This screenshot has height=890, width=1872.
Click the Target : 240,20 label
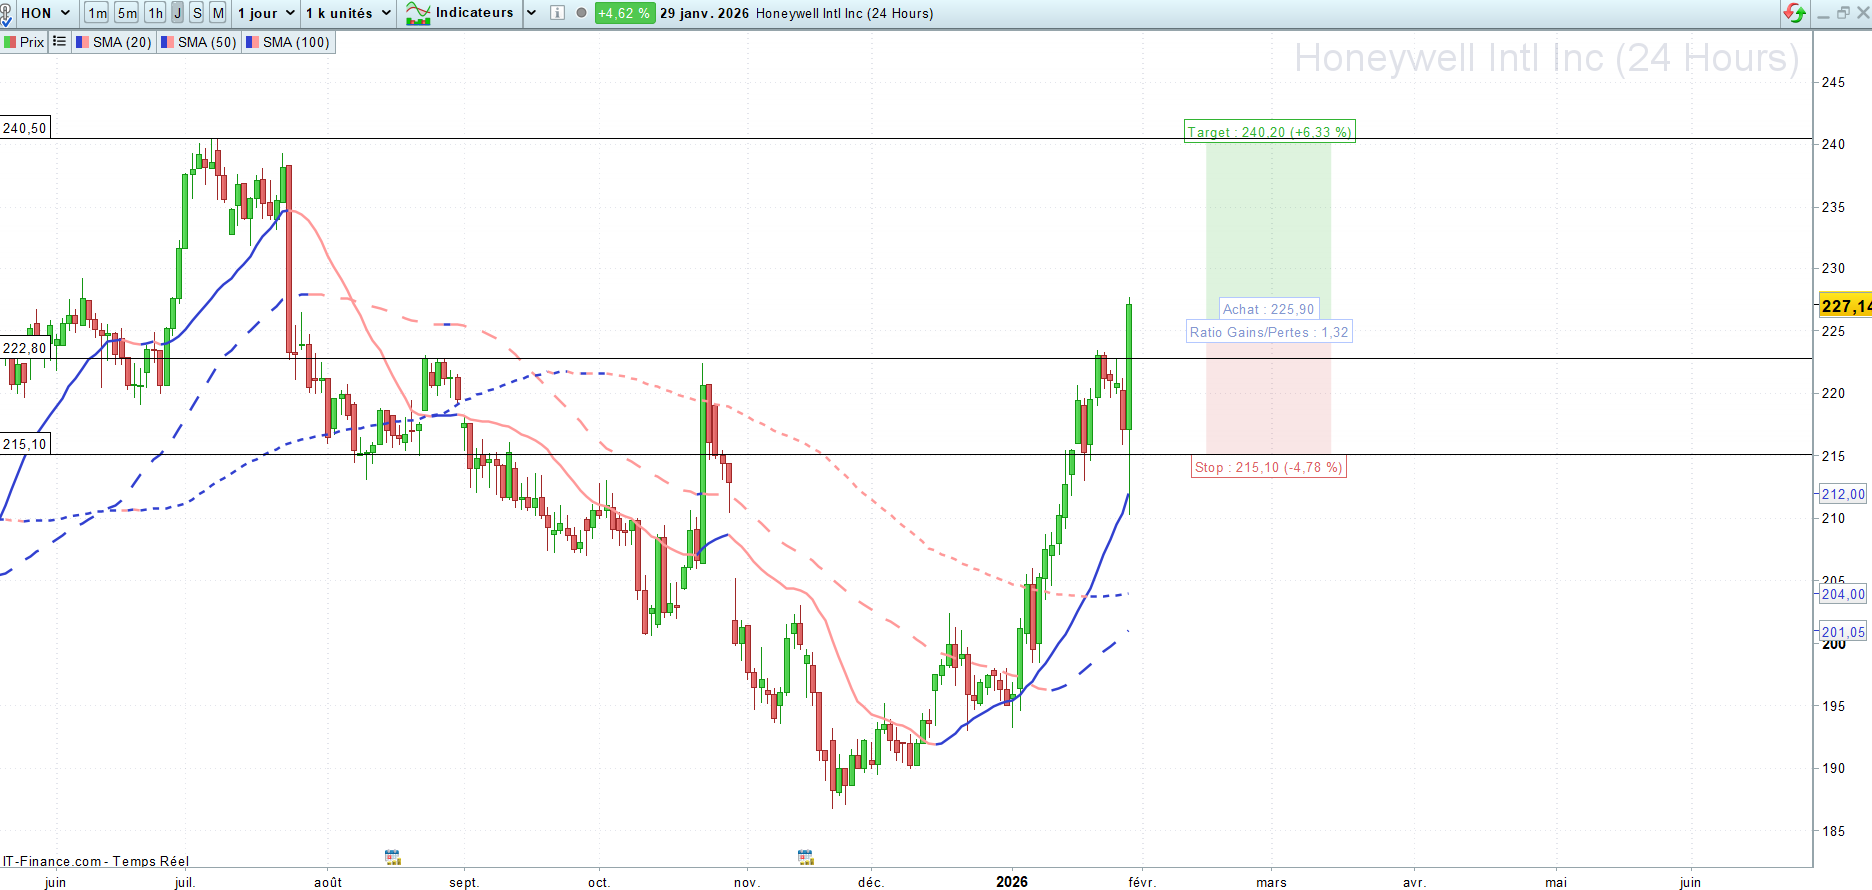coord(1270,132)
